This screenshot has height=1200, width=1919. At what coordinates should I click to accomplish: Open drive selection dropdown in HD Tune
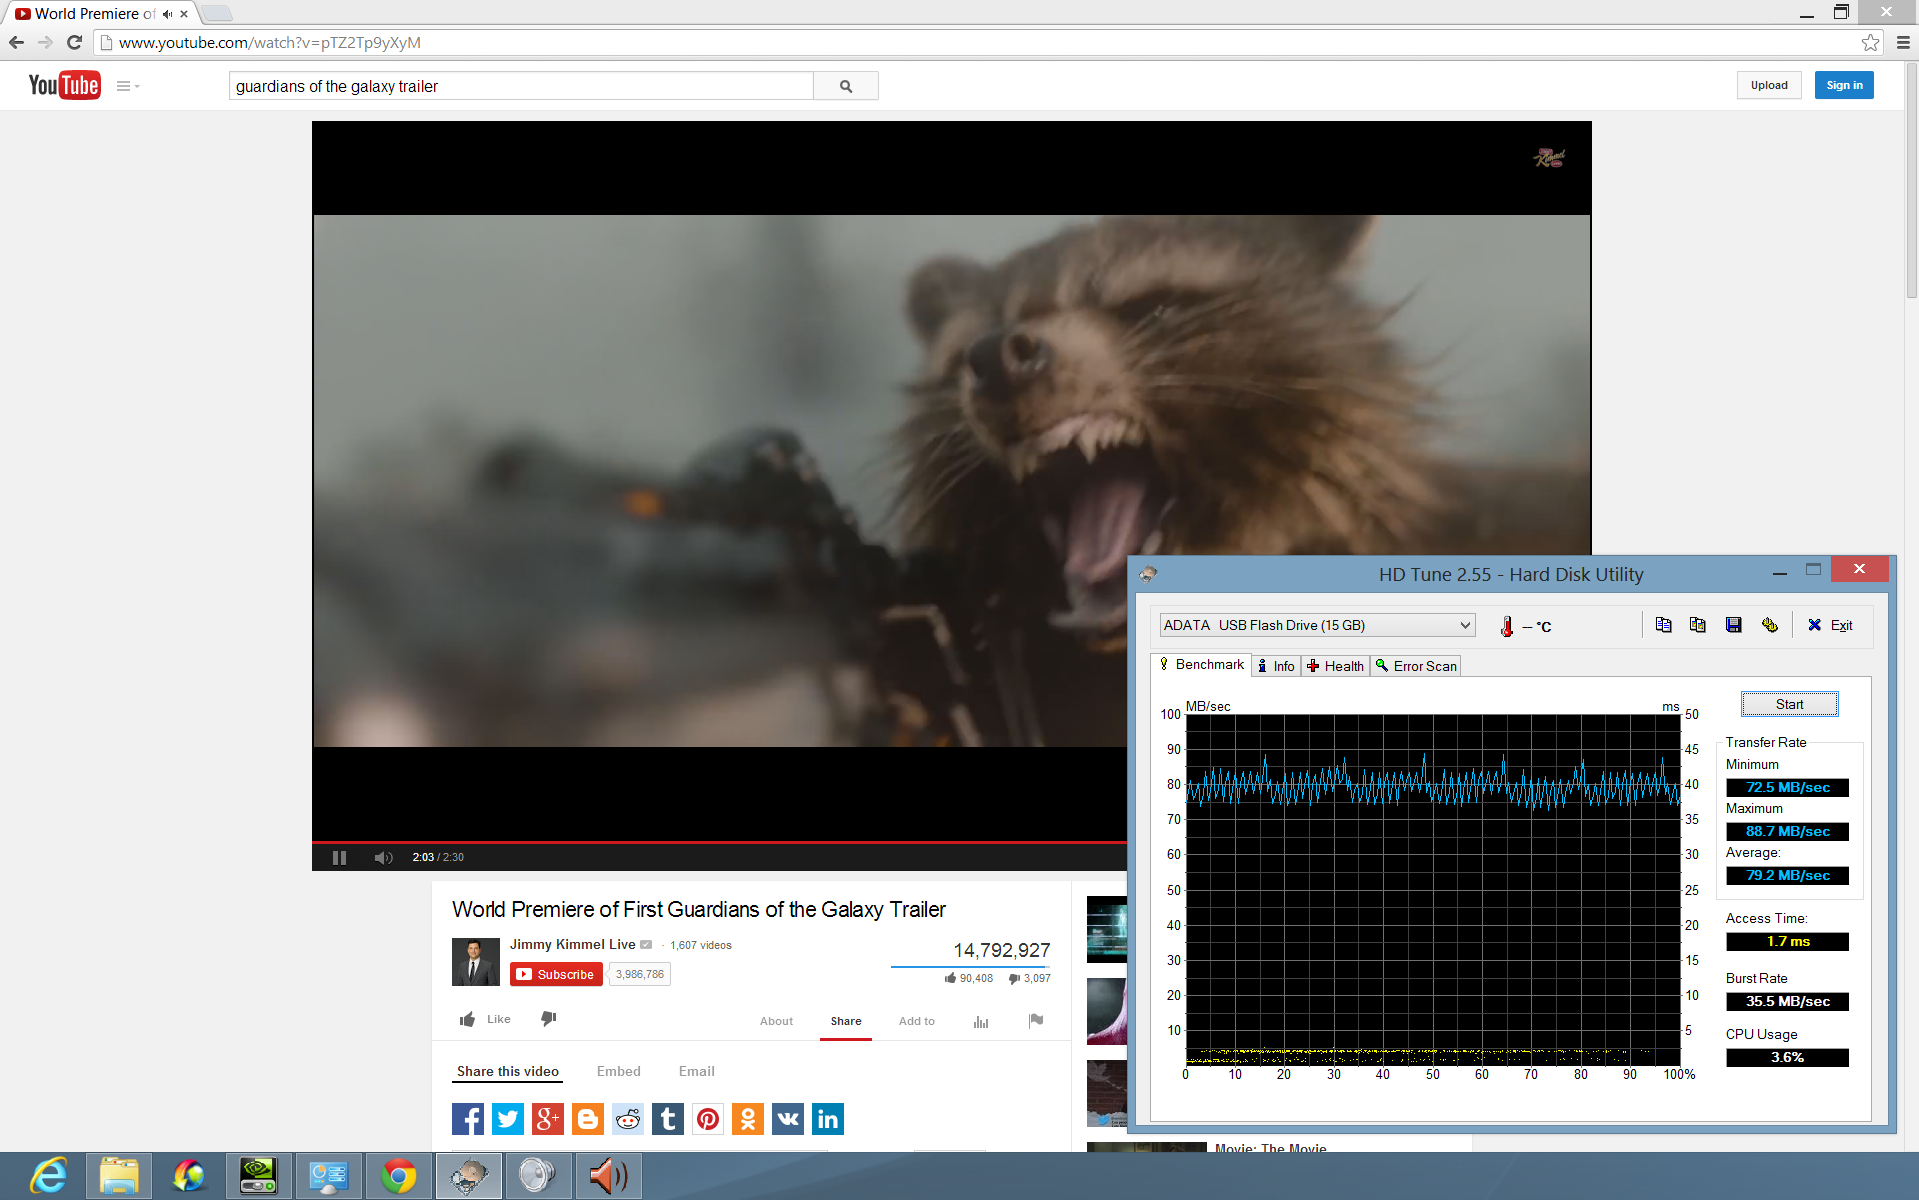click(x=1317, y=625)
